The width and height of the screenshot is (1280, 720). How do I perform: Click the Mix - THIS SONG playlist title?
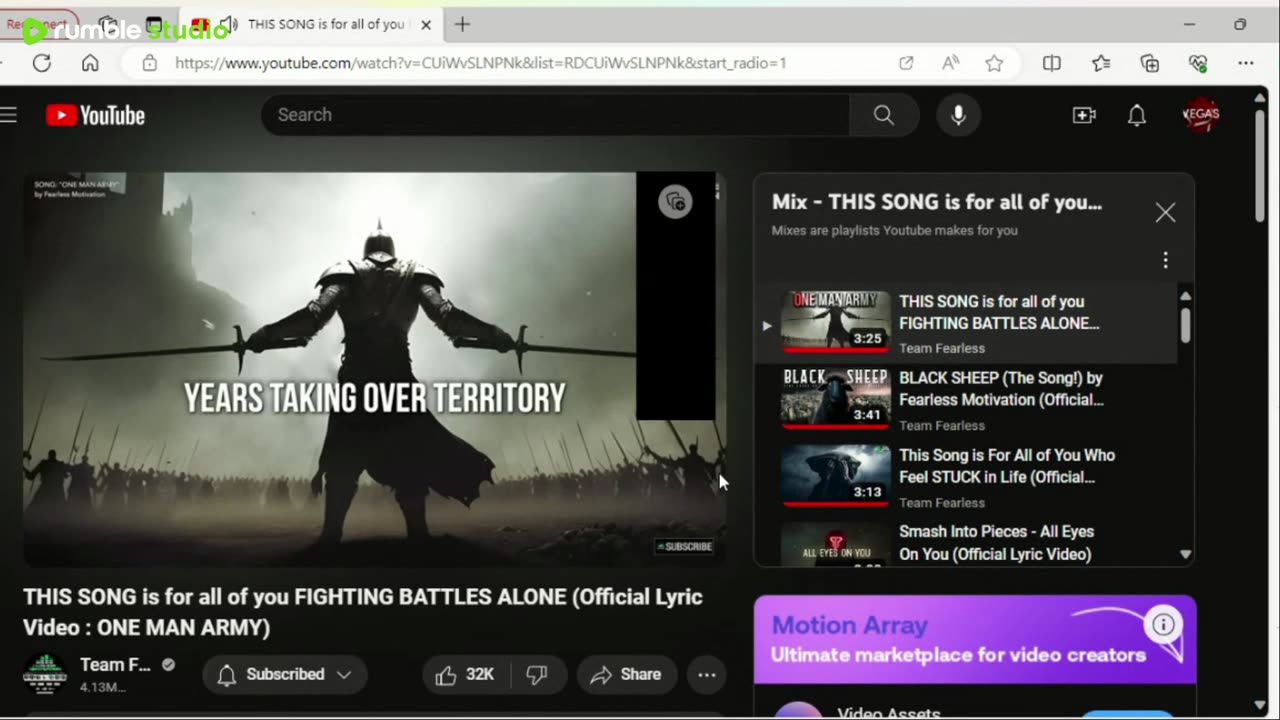point(937,202)
